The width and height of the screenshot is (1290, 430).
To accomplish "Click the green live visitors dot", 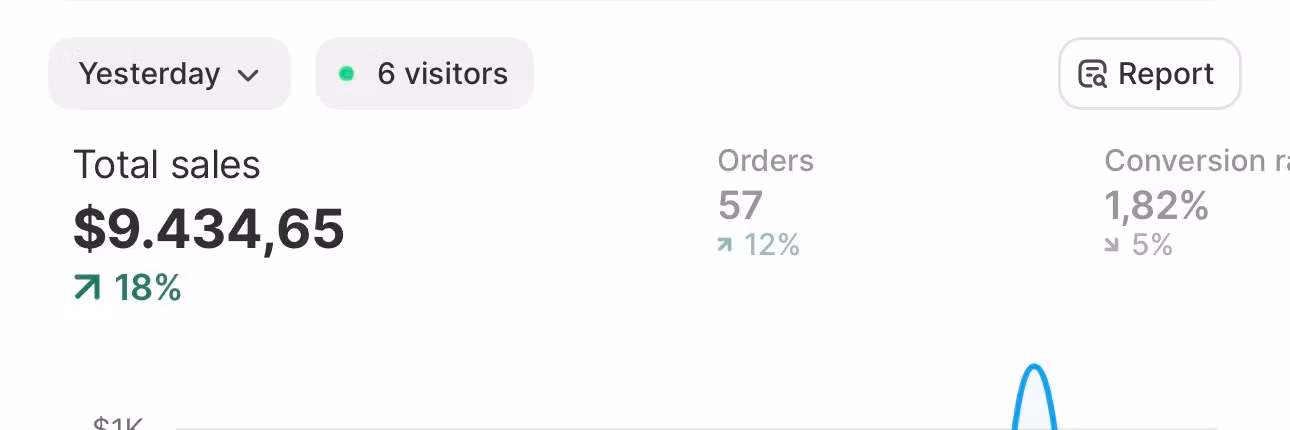I will (347, 74).
